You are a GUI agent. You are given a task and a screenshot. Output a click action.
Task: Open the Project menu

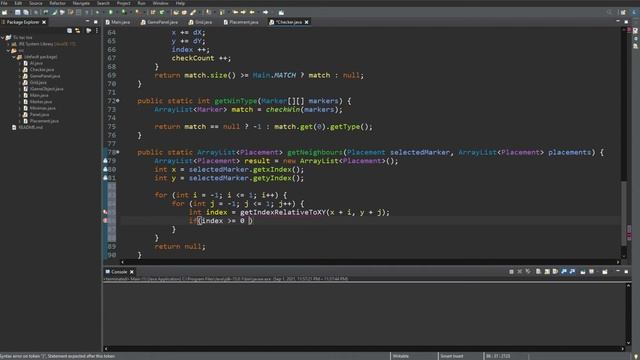[x=123, y=3]
